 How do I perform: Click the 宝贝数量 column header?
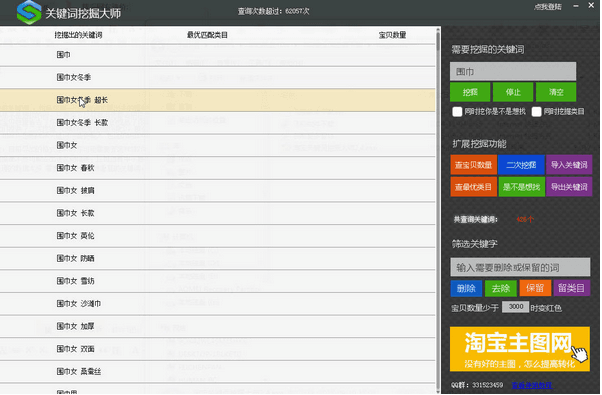pyautogui.click(x=392, y=35)
